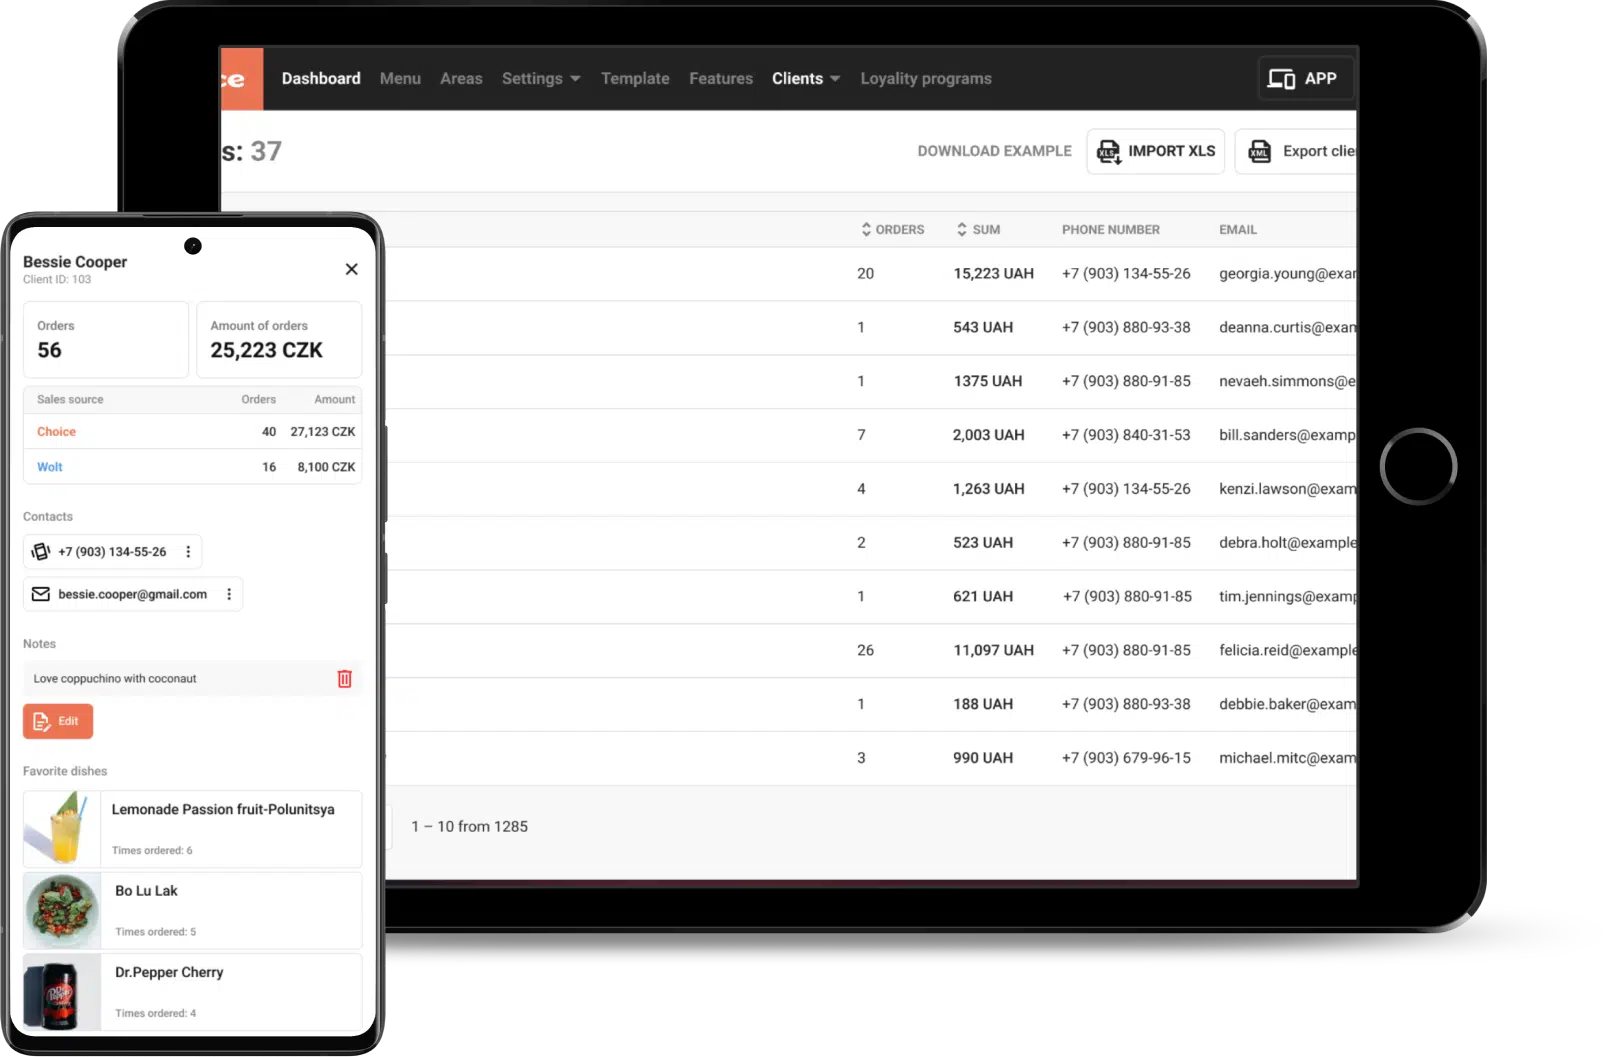The image size is (1603, 1057).
Task: Click the DOWNLOAD EXAMPLE link
Action: click(x=994, y=151)
